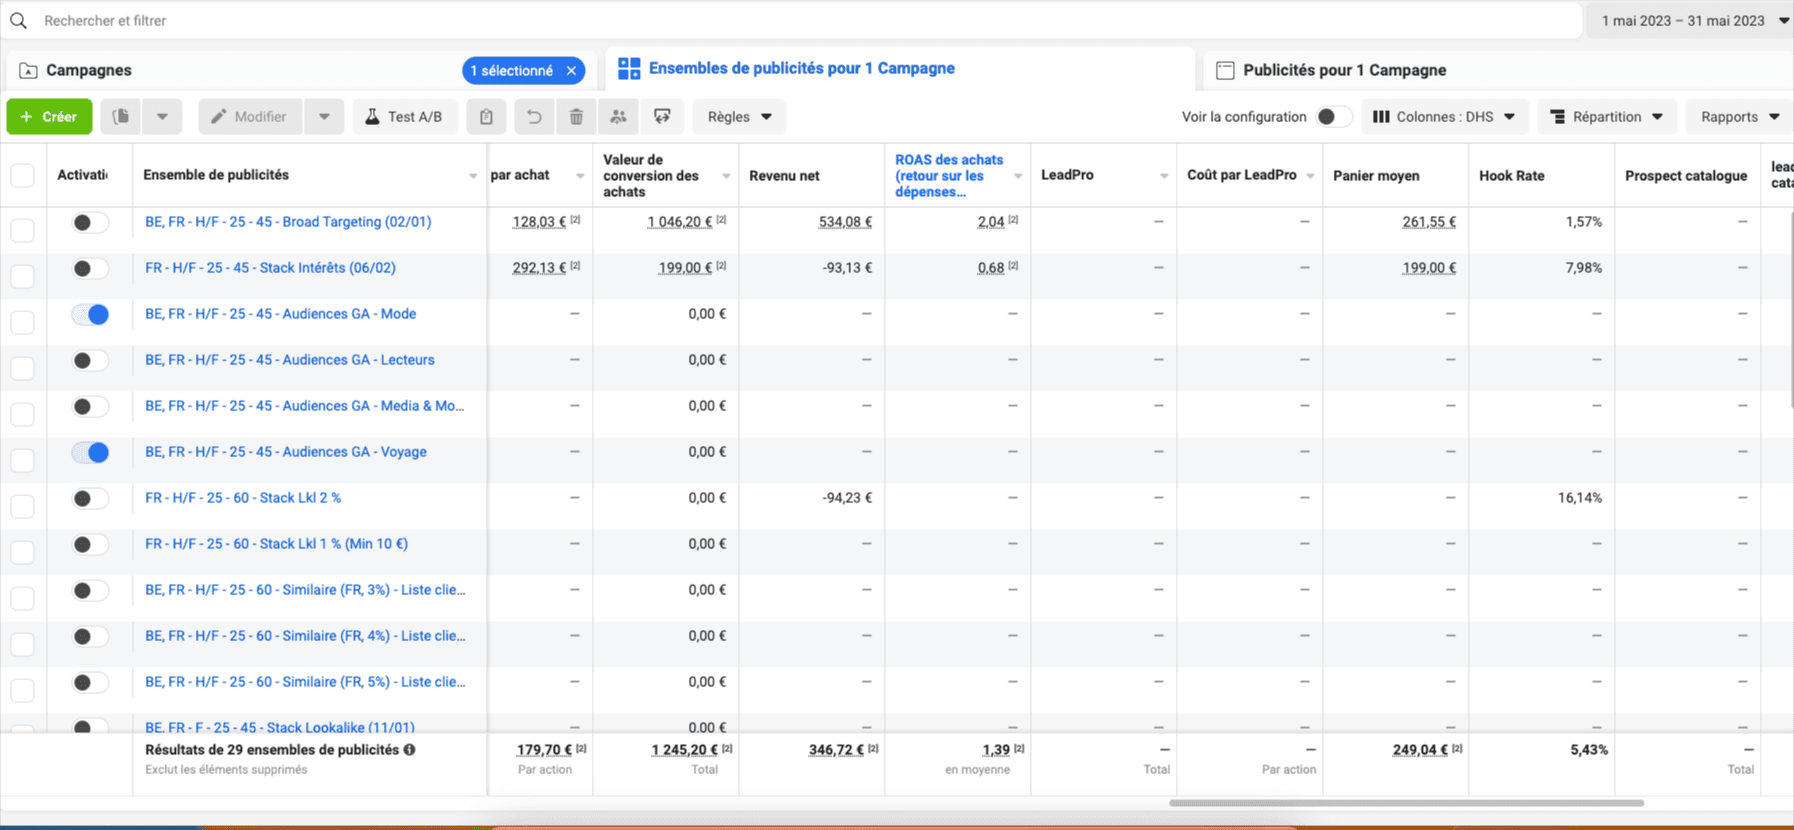Image resolution: width=1794 pixels, height=830 pixels.
Task: Click the Campagnes folder icon
Action: pos(28,70)
